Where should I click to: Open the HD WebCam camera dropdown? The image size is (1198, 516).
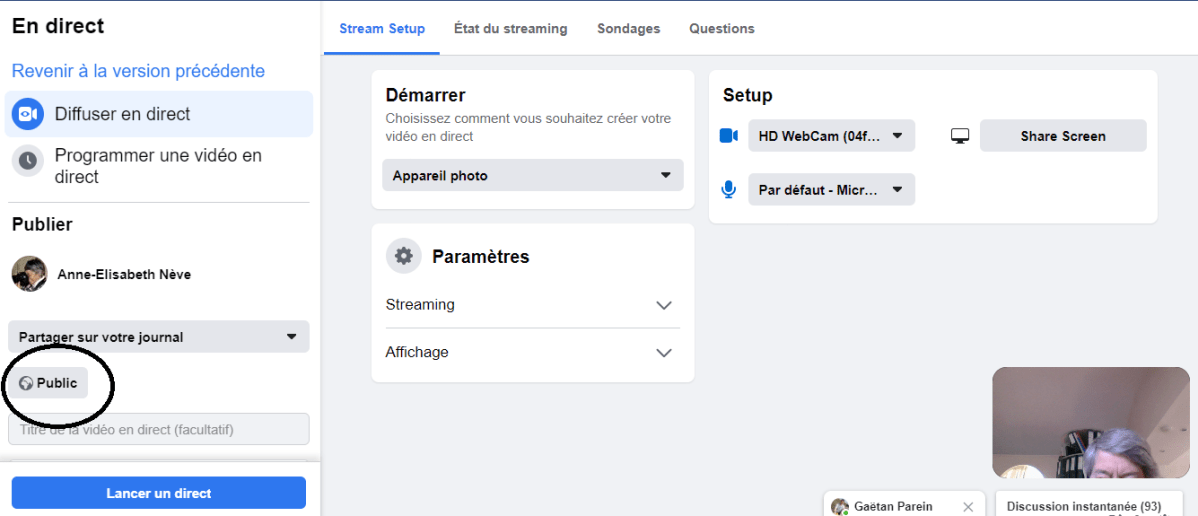(831, 136)
